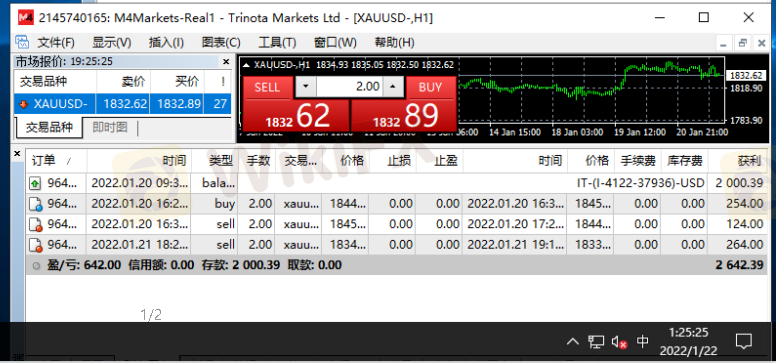Click the XAUUSD down-arrow symbol icon

pyautogui.click(x=23, y=104)
